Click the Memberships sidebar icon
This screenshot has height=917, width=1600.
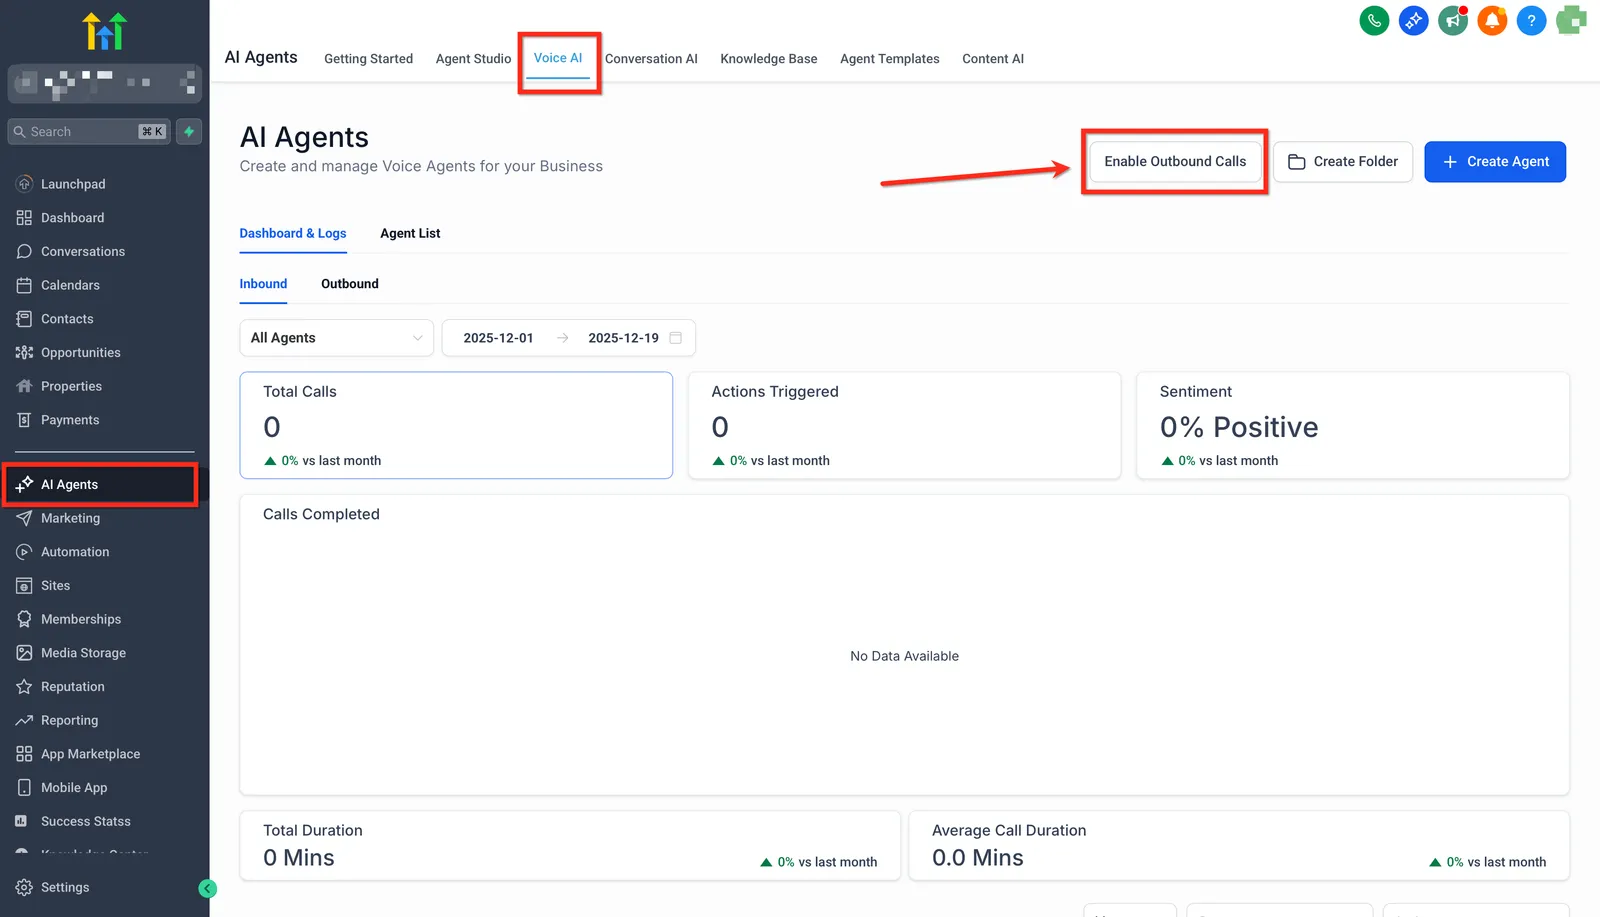click(x=24, y=619)
